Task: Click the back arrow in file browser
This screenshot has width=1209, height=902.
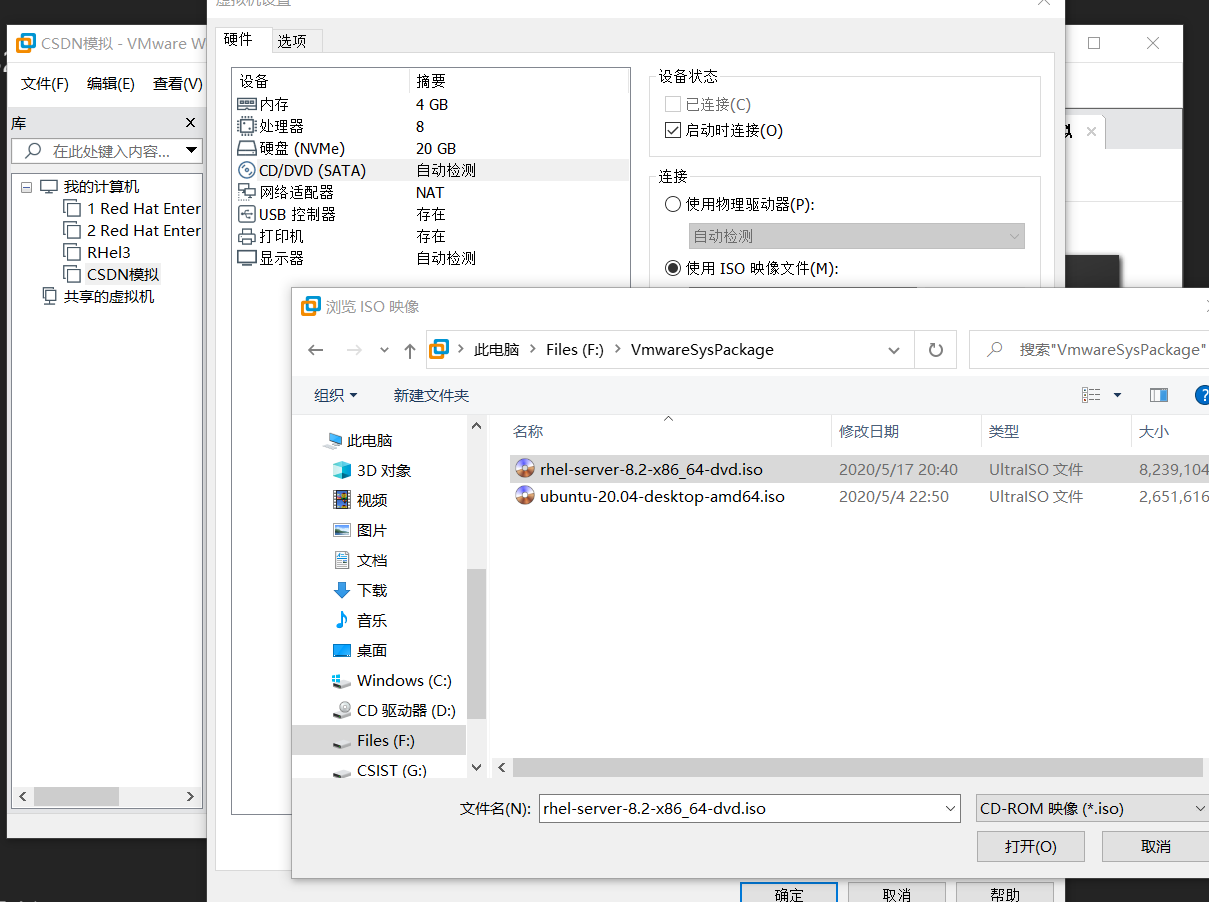Action: [x=316, y=350]
